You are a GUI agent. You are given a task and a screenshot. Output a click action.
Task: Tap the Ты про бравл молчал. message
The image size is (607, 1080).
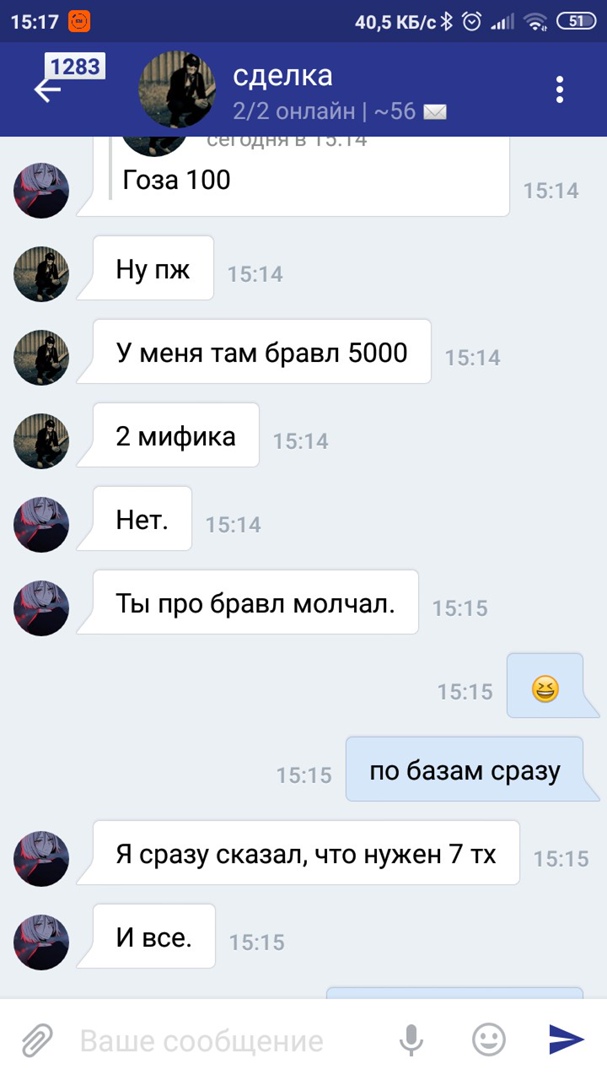256,603
